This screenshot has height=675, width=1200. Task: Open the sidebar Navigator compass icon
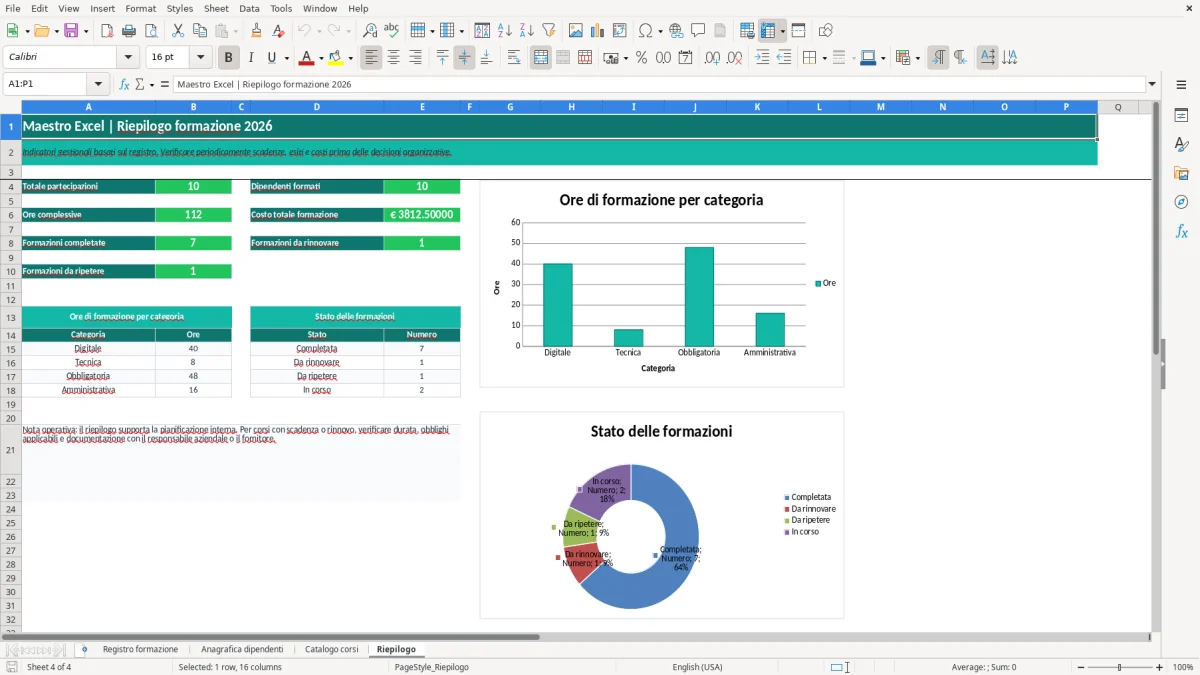(1181, 202)
